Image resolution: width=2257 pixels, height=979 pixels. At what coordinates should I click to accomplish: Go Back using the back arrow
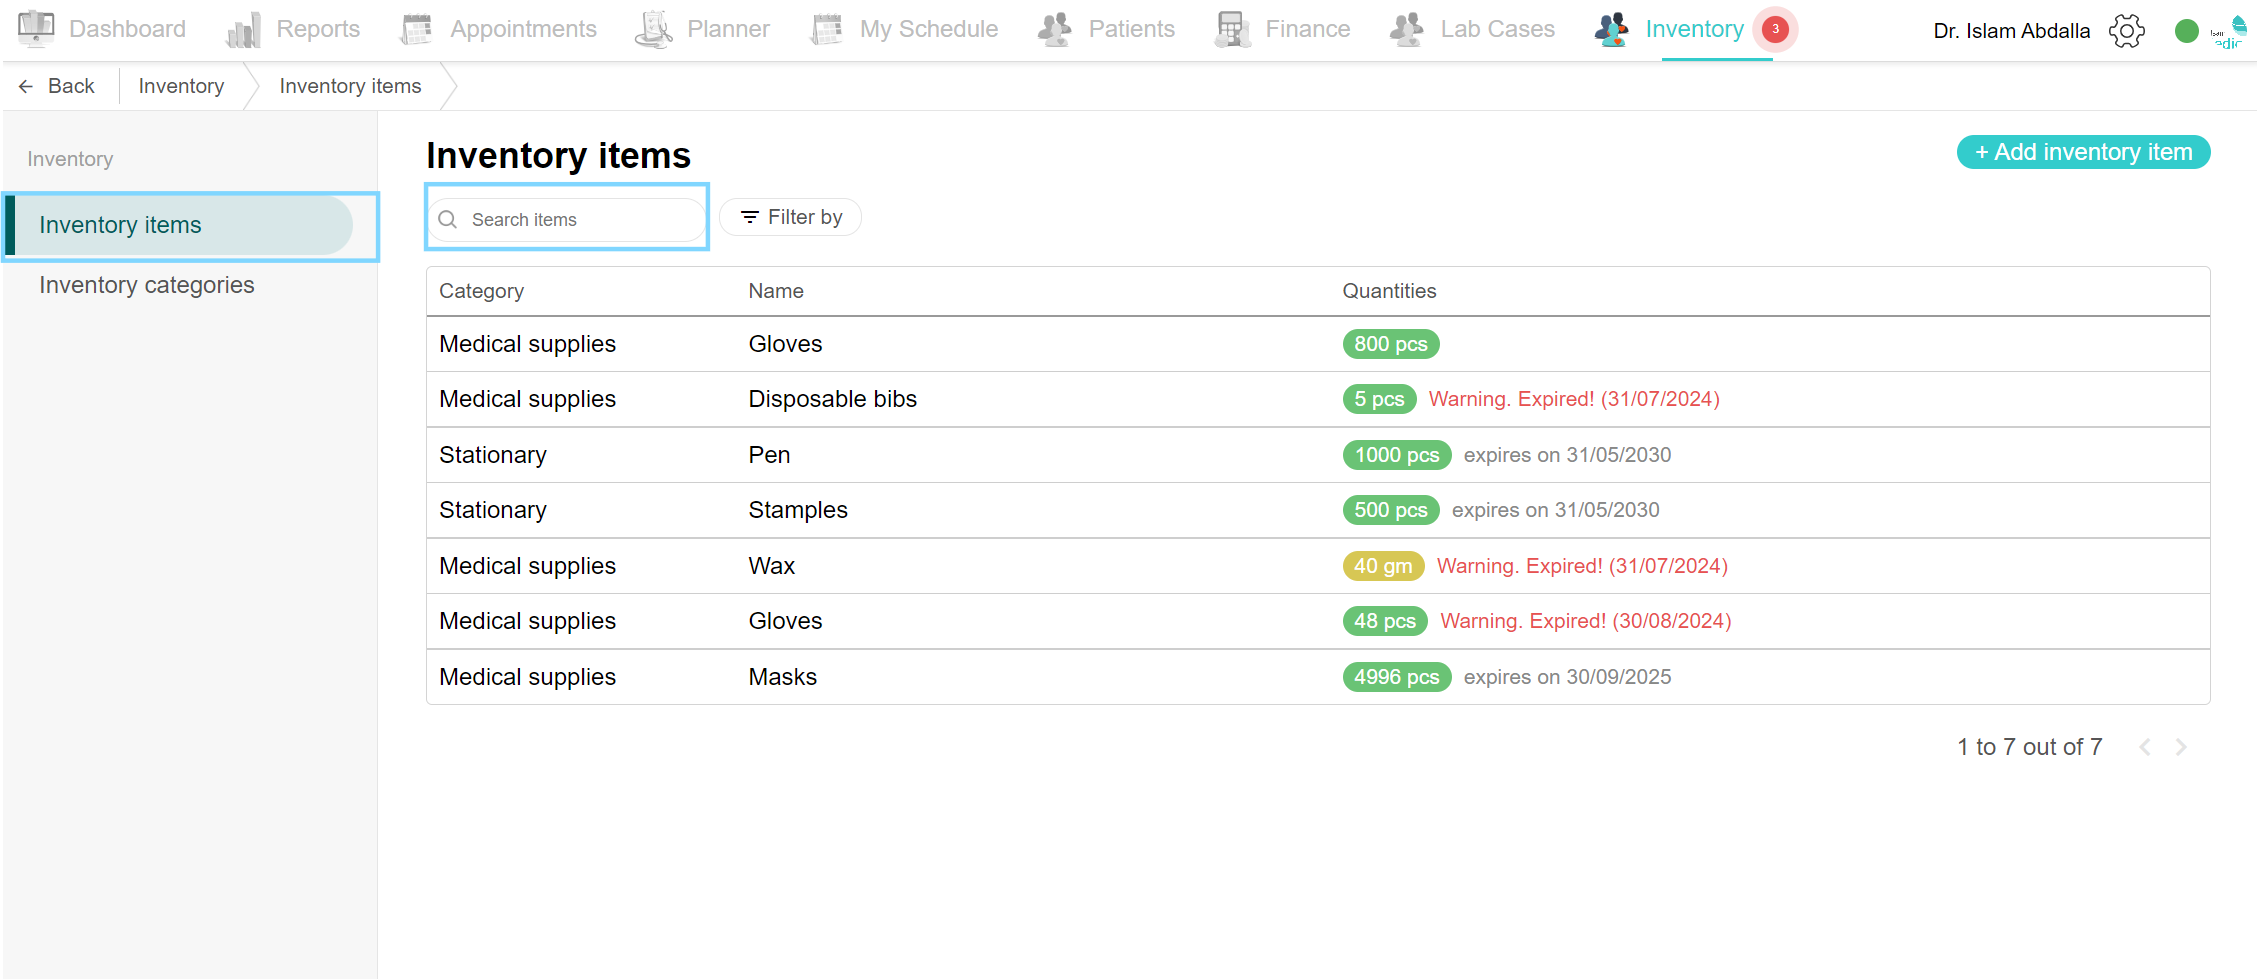click(57, 86)
